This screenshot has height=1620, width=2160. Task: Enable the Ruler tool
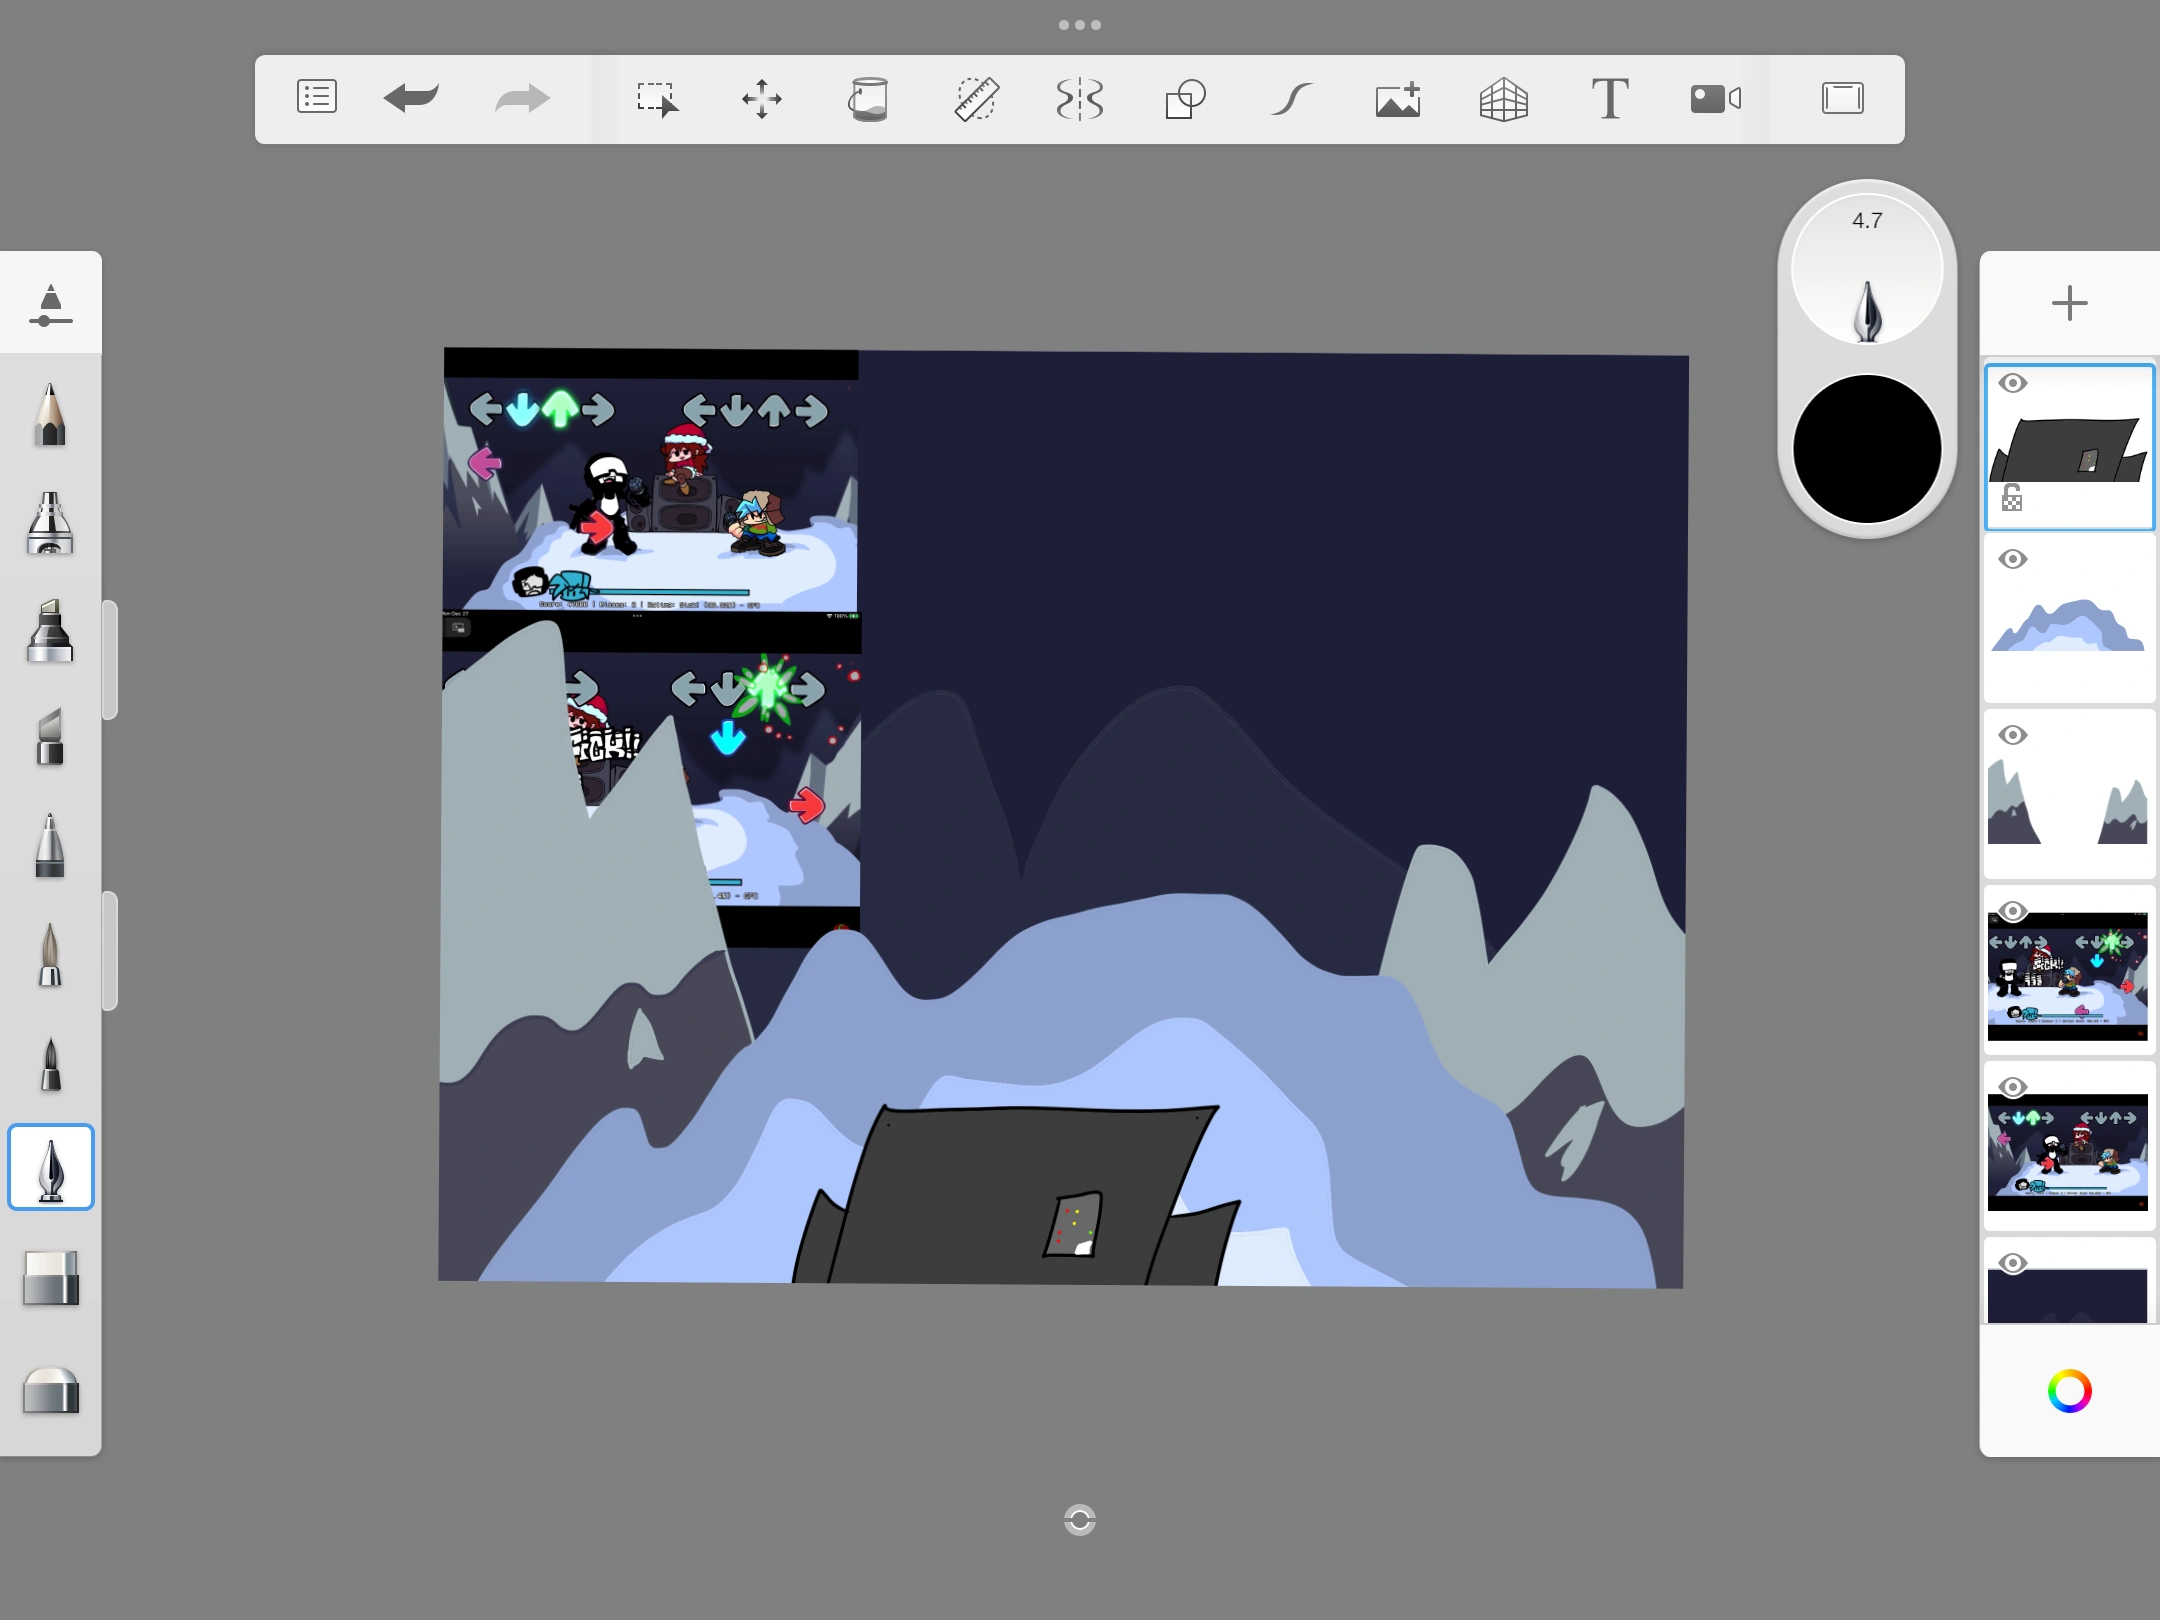977,98
